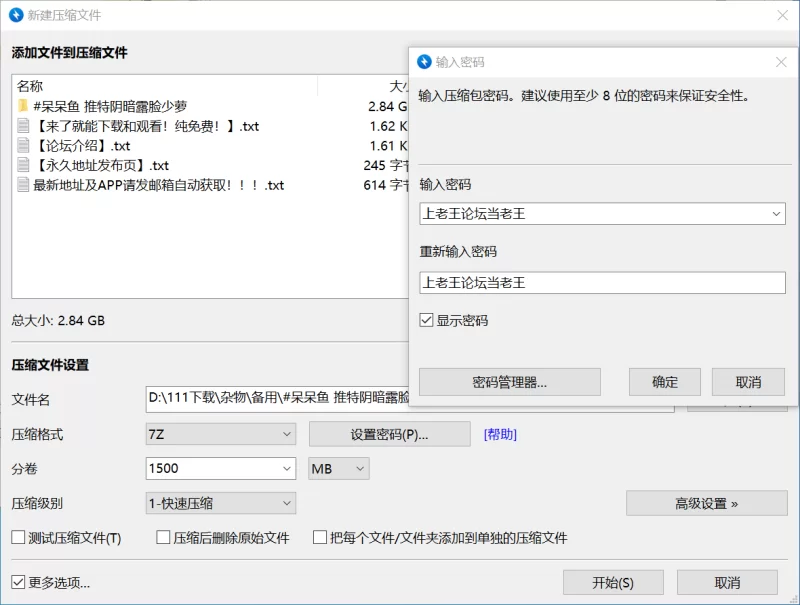800x605 pixels.
Task: Enable 测试压缩文件(T) checkbox
Action: pos(18,538)
